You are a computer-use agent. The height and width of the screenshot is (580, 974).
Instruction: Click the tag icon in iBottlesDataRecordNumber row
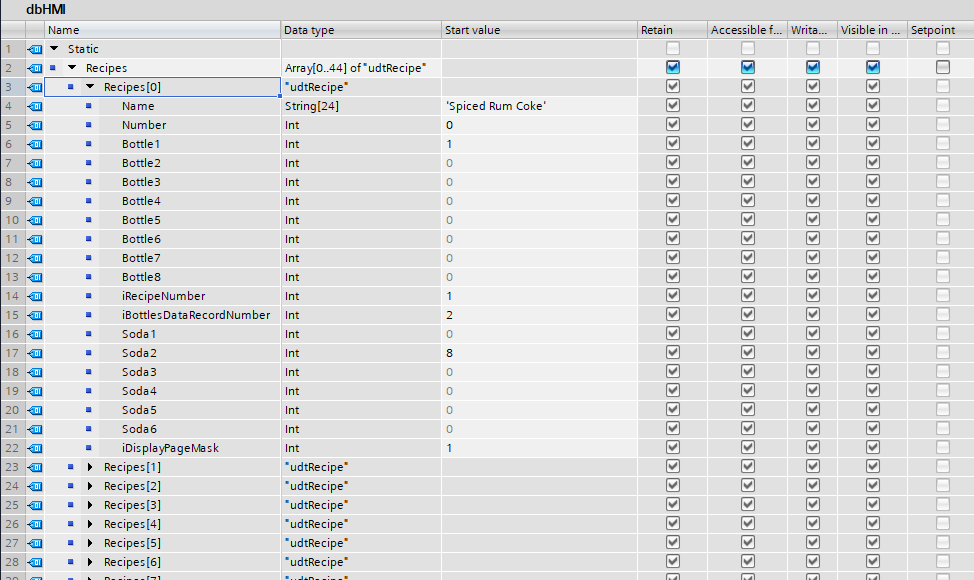[35, 315]
